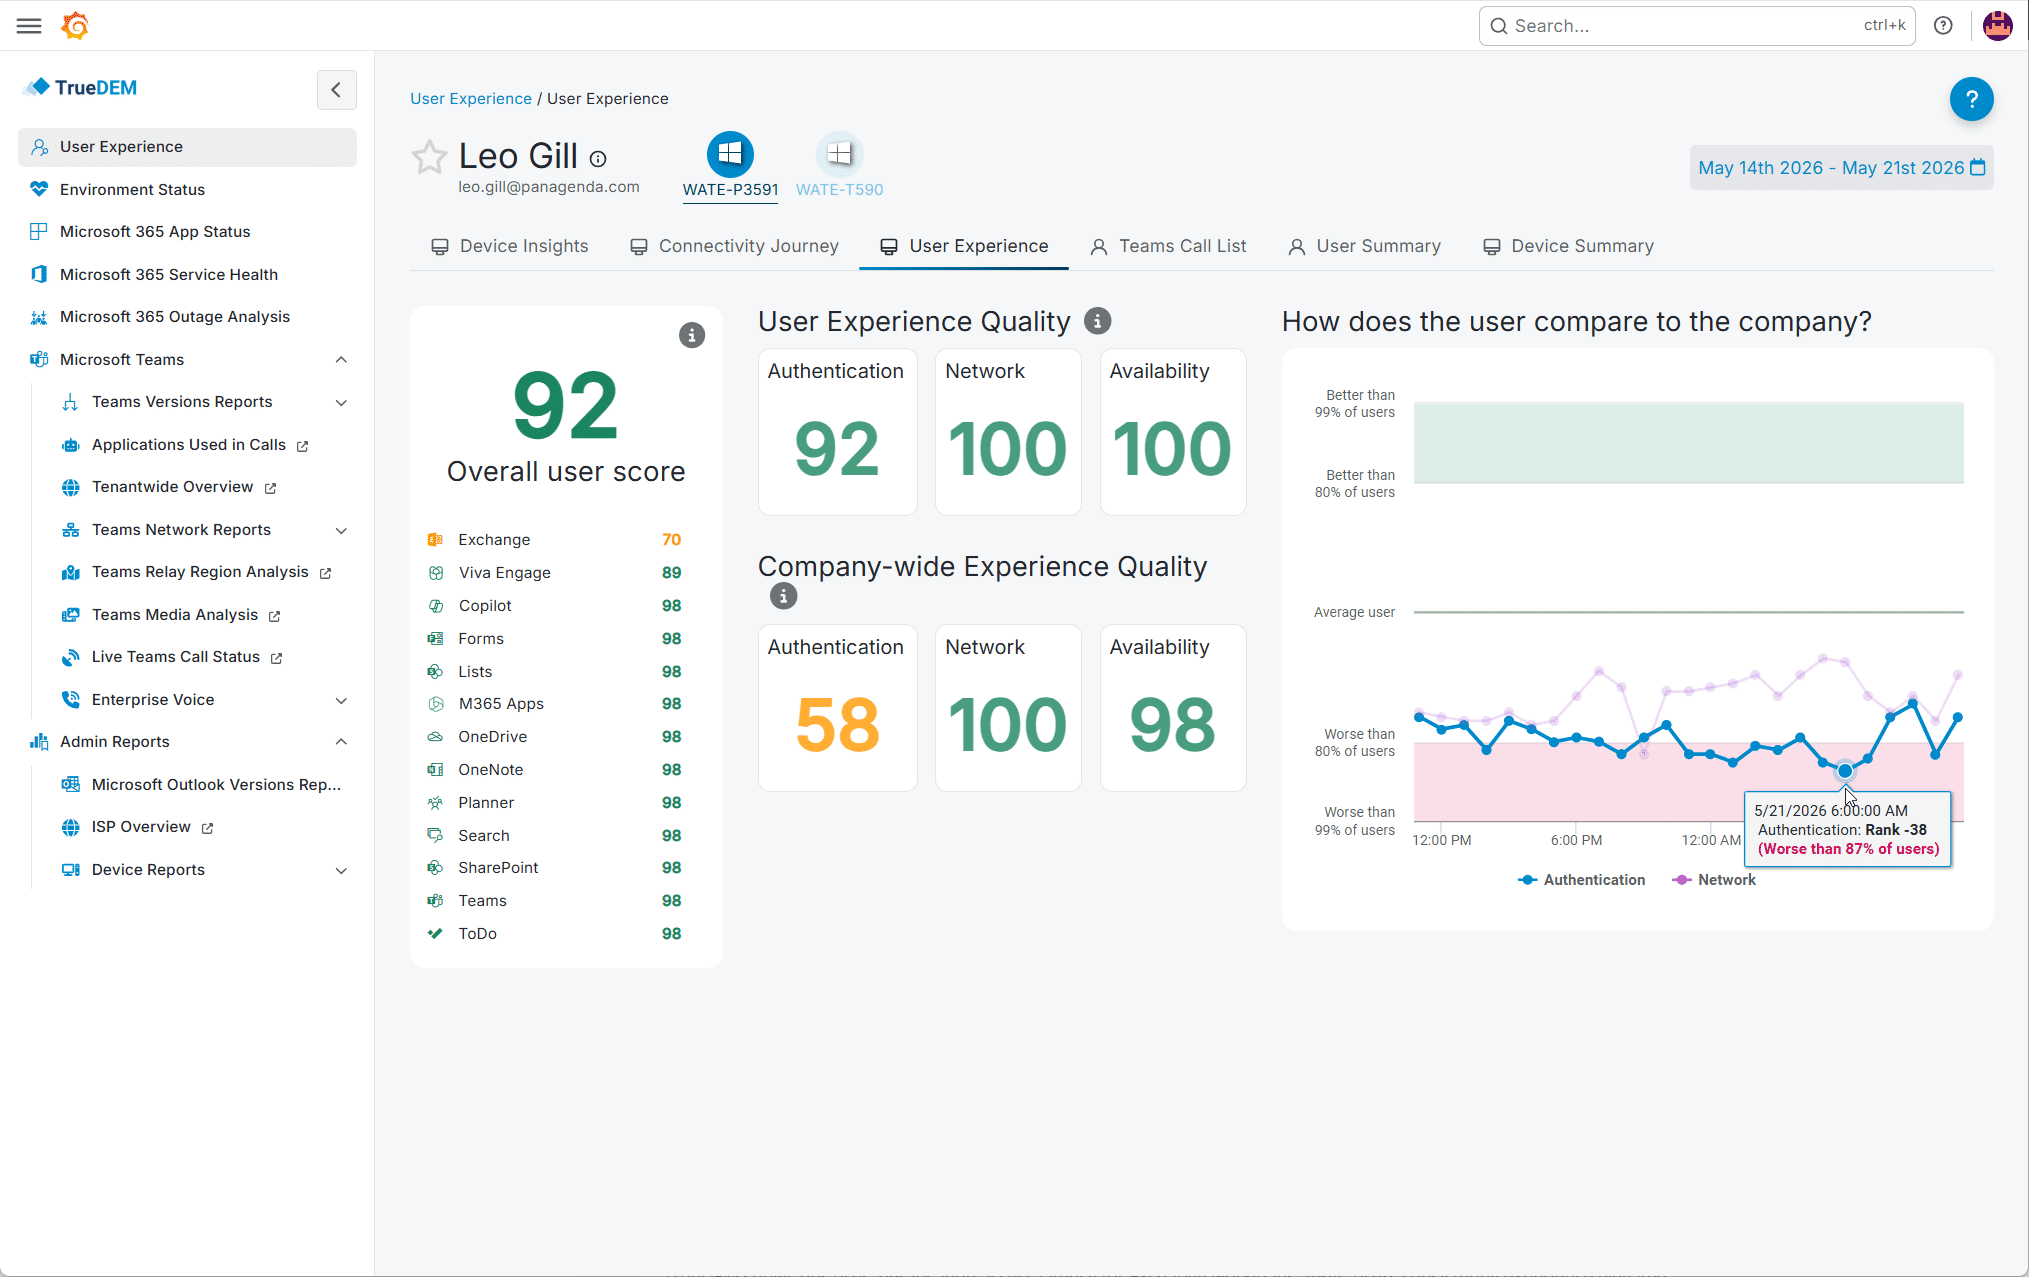
Task: Open the user avatar profile menu
Action: (x=1998, y=26)
